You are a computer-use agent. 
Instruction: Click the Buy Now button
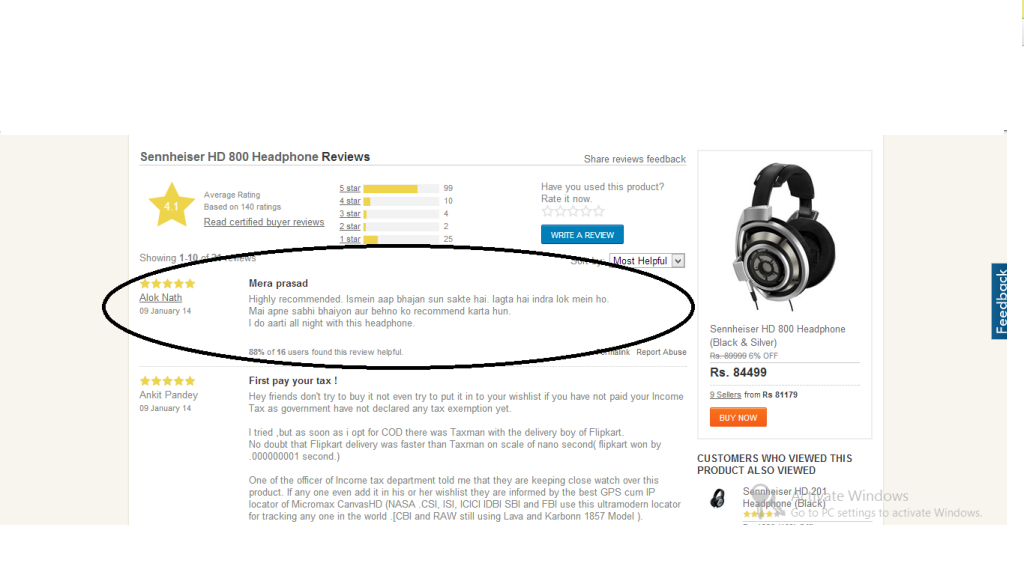[738, 417]
